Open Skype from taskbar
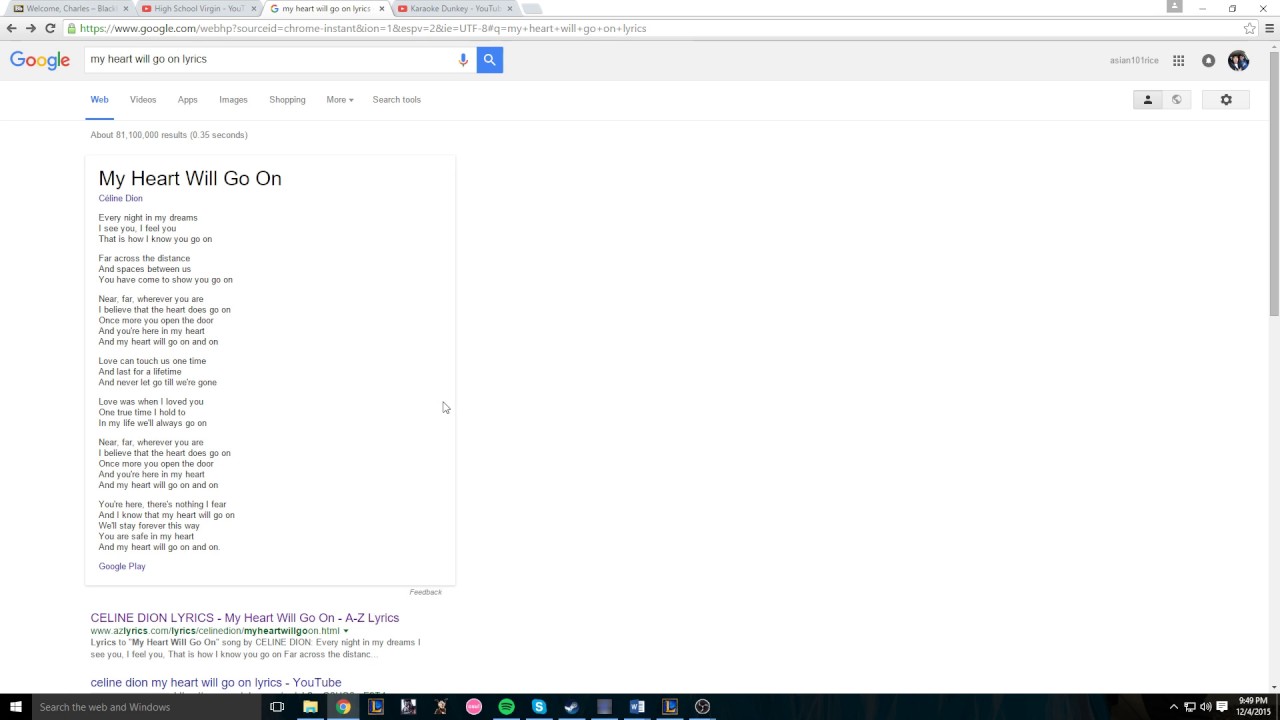The width and height of the screenshot is (1280, 720). click(x=539, y=707)
